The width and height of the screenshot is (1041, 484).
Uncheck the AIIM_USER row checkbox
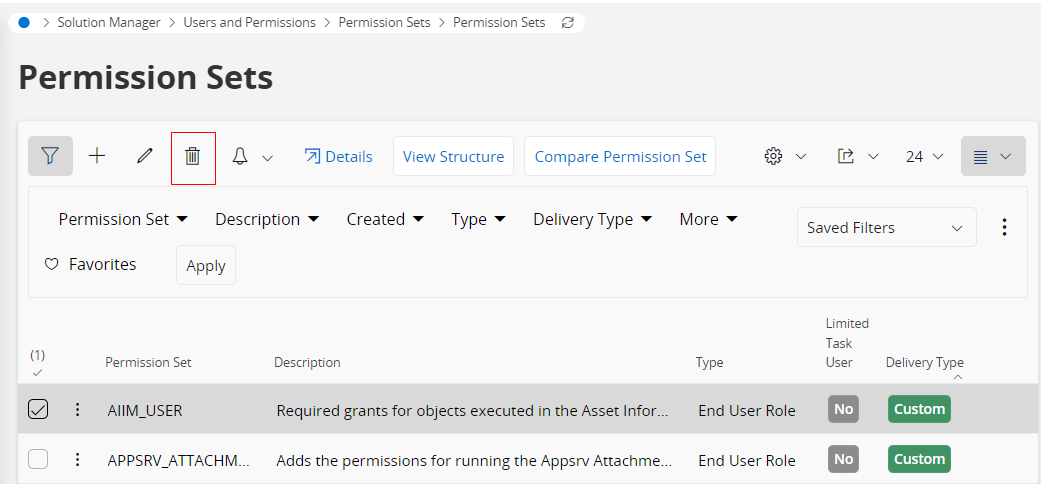[38, 409]
